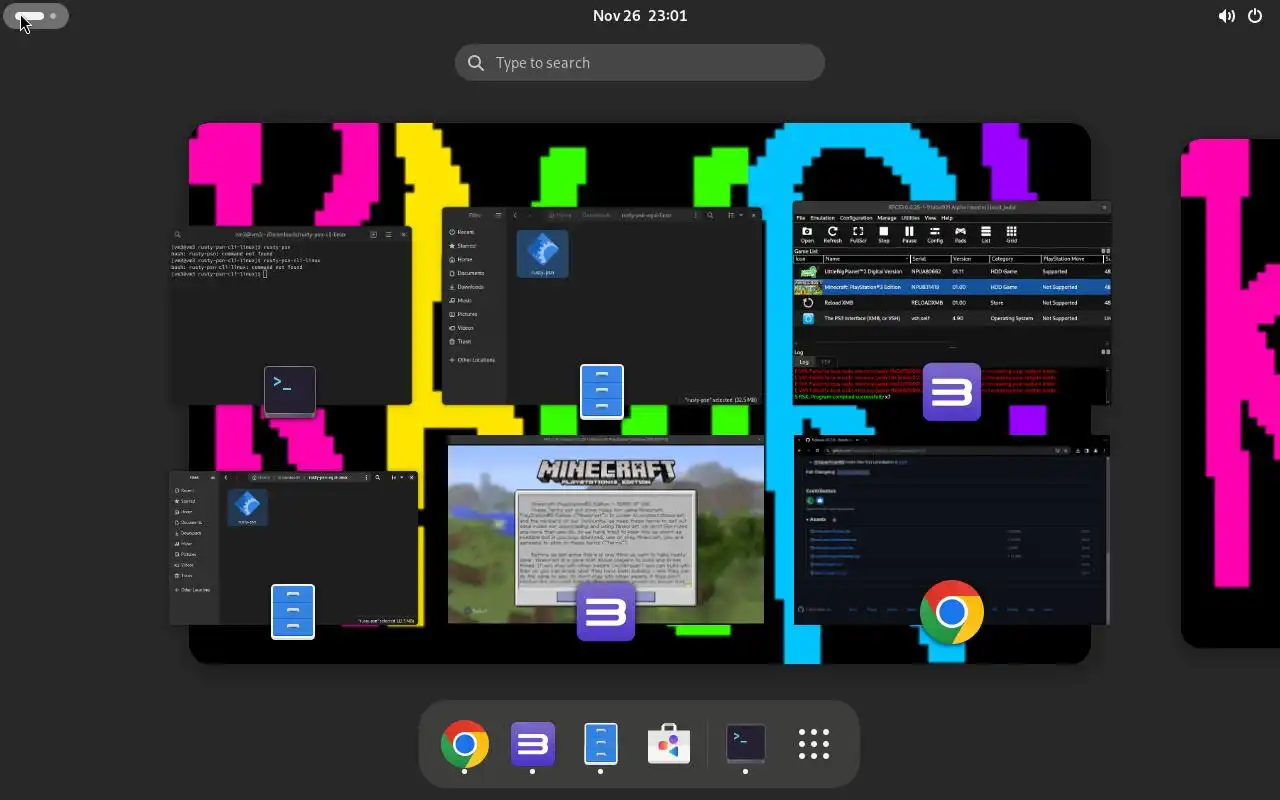Open the Files app in the dock

(601, 744)
